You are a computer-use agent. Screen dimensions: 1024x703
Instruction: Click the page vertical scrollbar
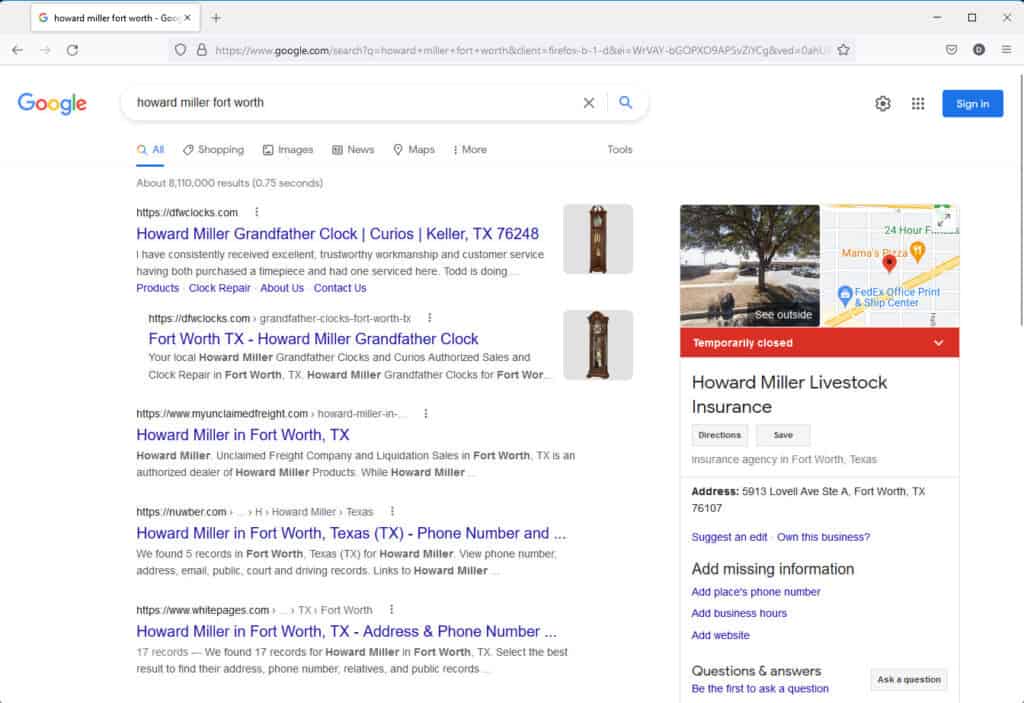point(1021,199)
